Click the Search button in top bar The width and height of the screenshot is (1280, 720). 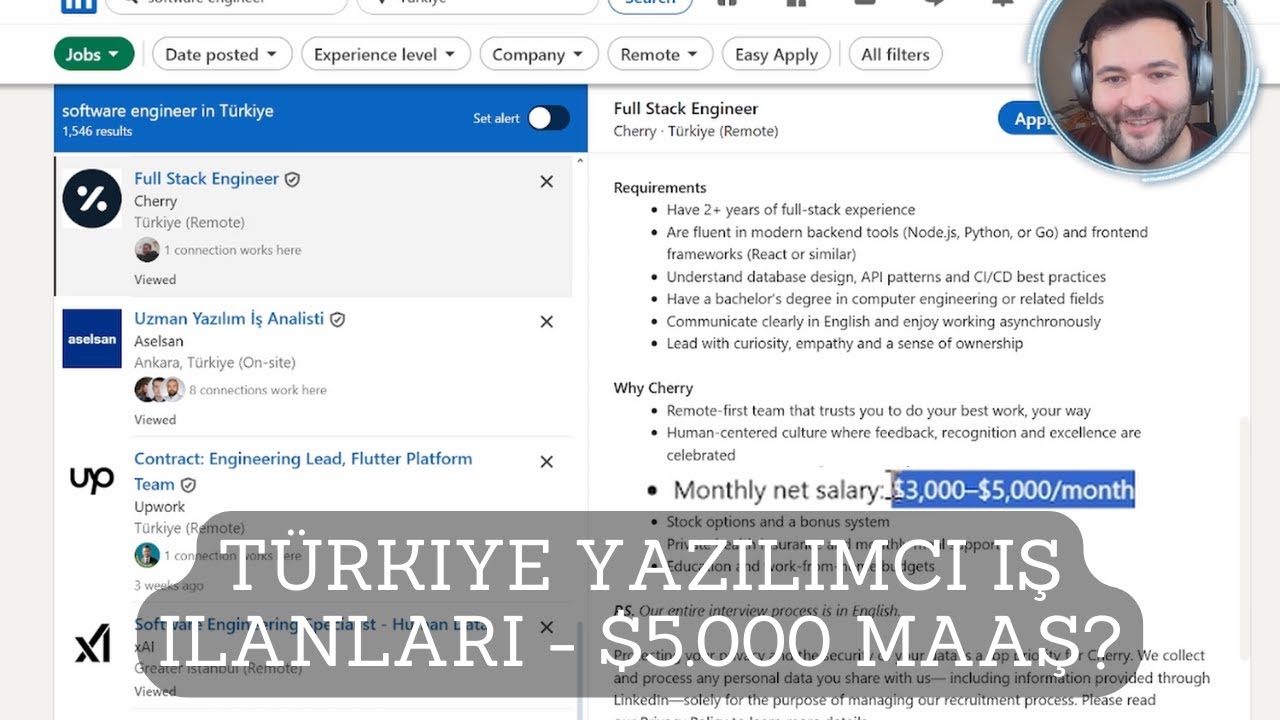click(x=650, y=4)
